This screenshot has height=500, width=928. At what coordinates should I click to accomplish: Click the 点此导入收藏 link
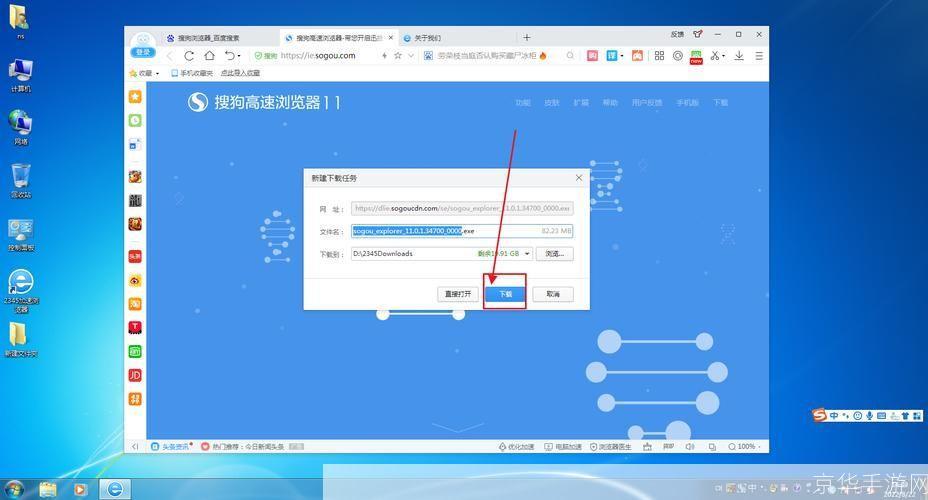point(240,73)
